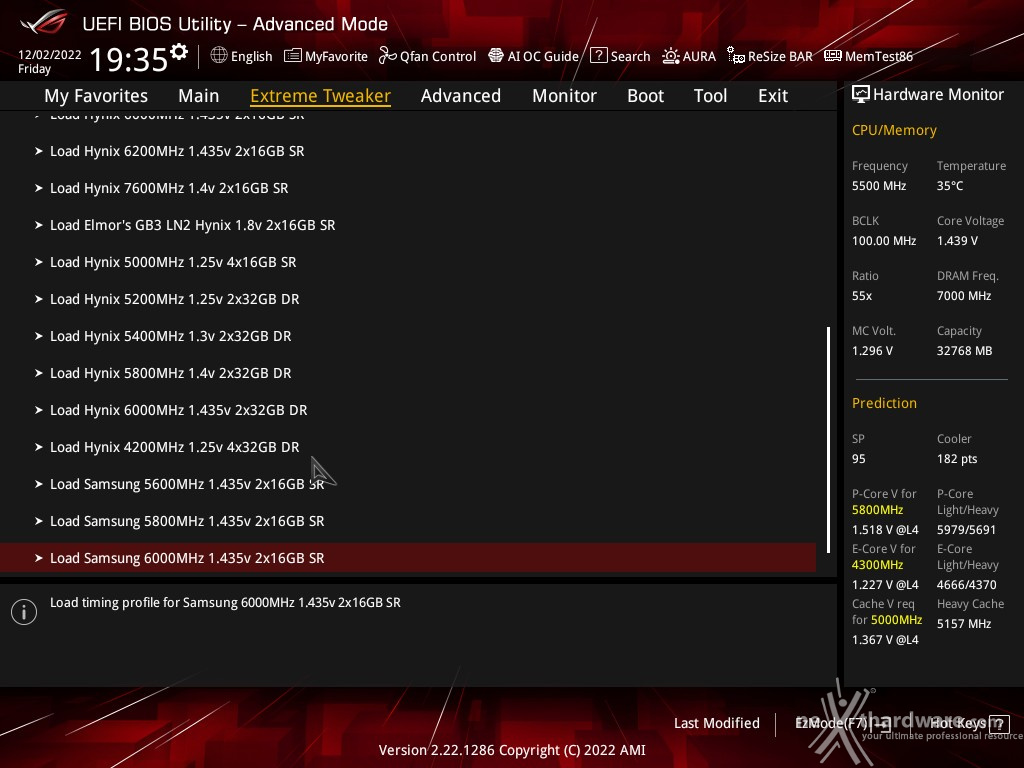Click the ReSize BAR icon
This screenshot has height=768, width=1024.
point(736,56)
